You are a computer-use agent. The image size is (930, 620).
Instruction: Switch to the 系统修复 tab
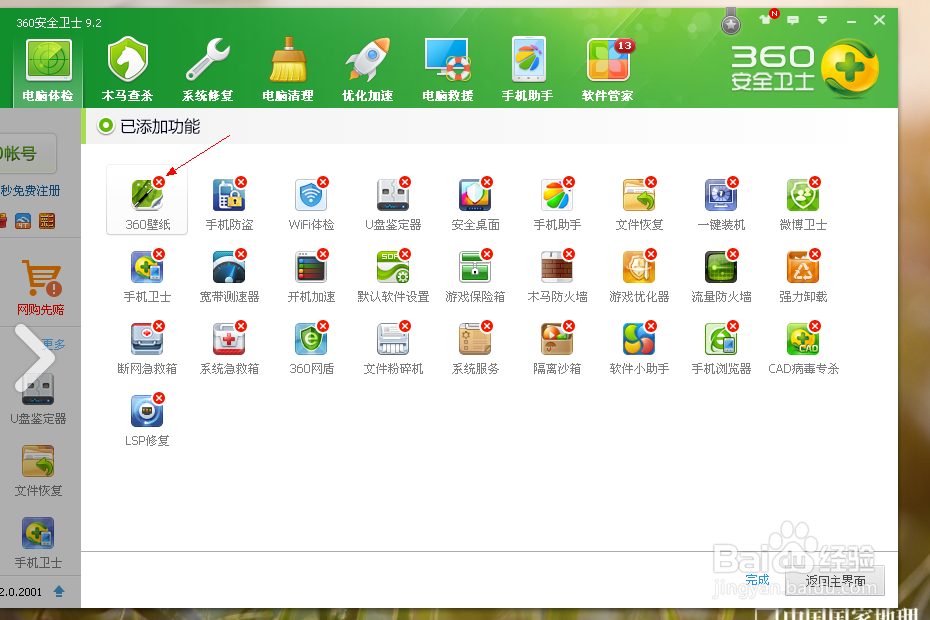(x=207, y=67)
